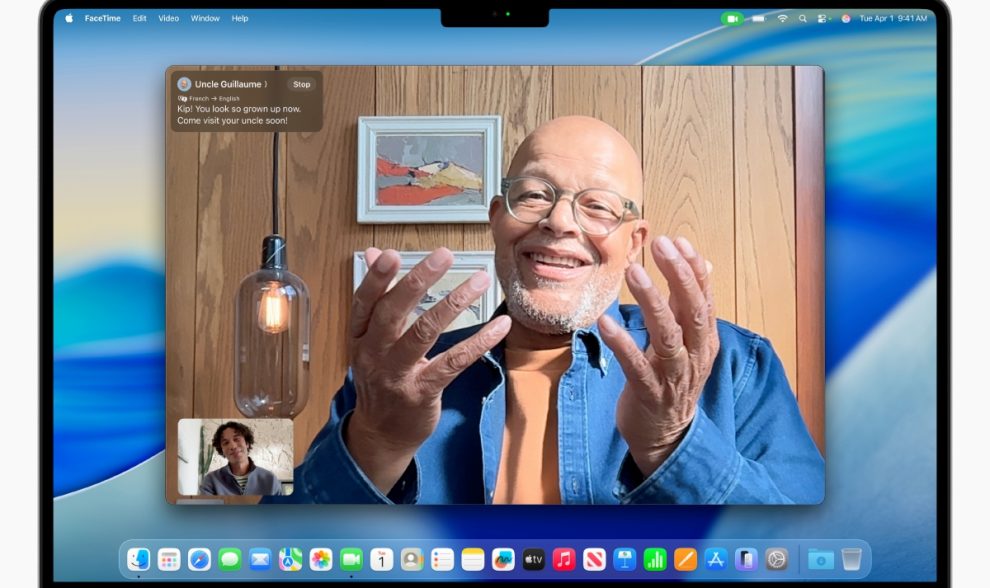The height and width of the screenshot is (588, 990).
Task: Launch Music app from the Dock
Action: click(564, 559)
